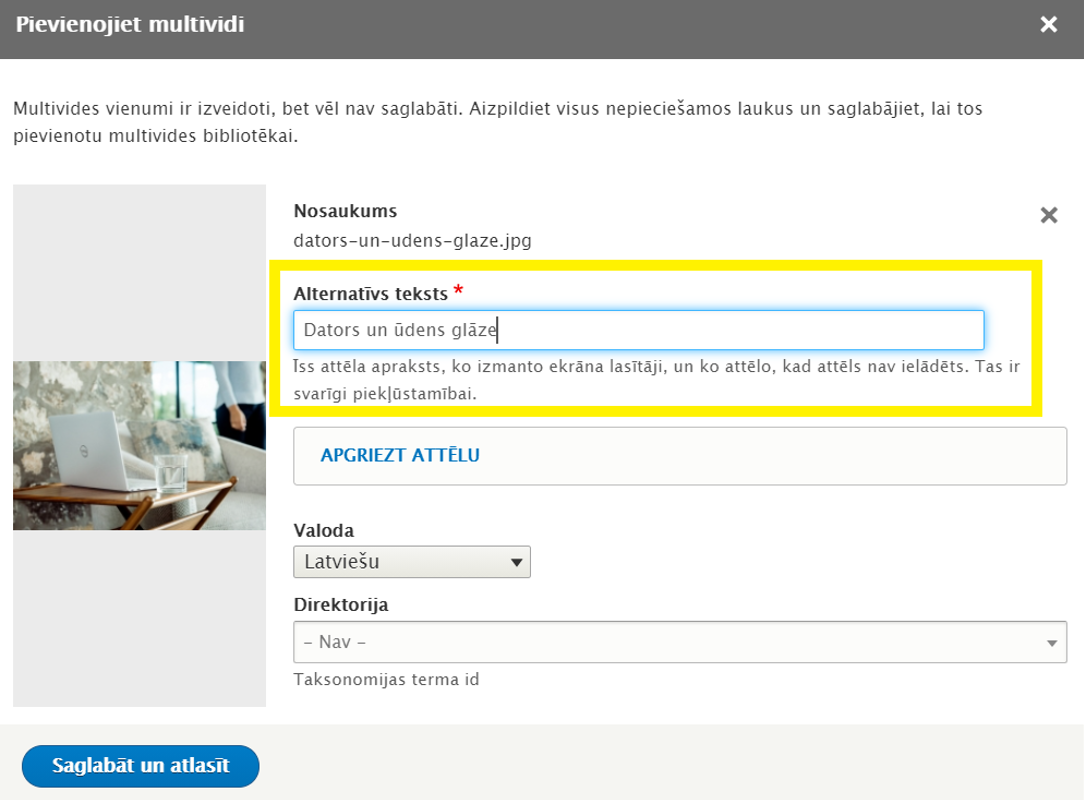The width and height of the screenshot is (1084, 800).
Task: Click the red required asterisk marker
Action: (458, 290)
